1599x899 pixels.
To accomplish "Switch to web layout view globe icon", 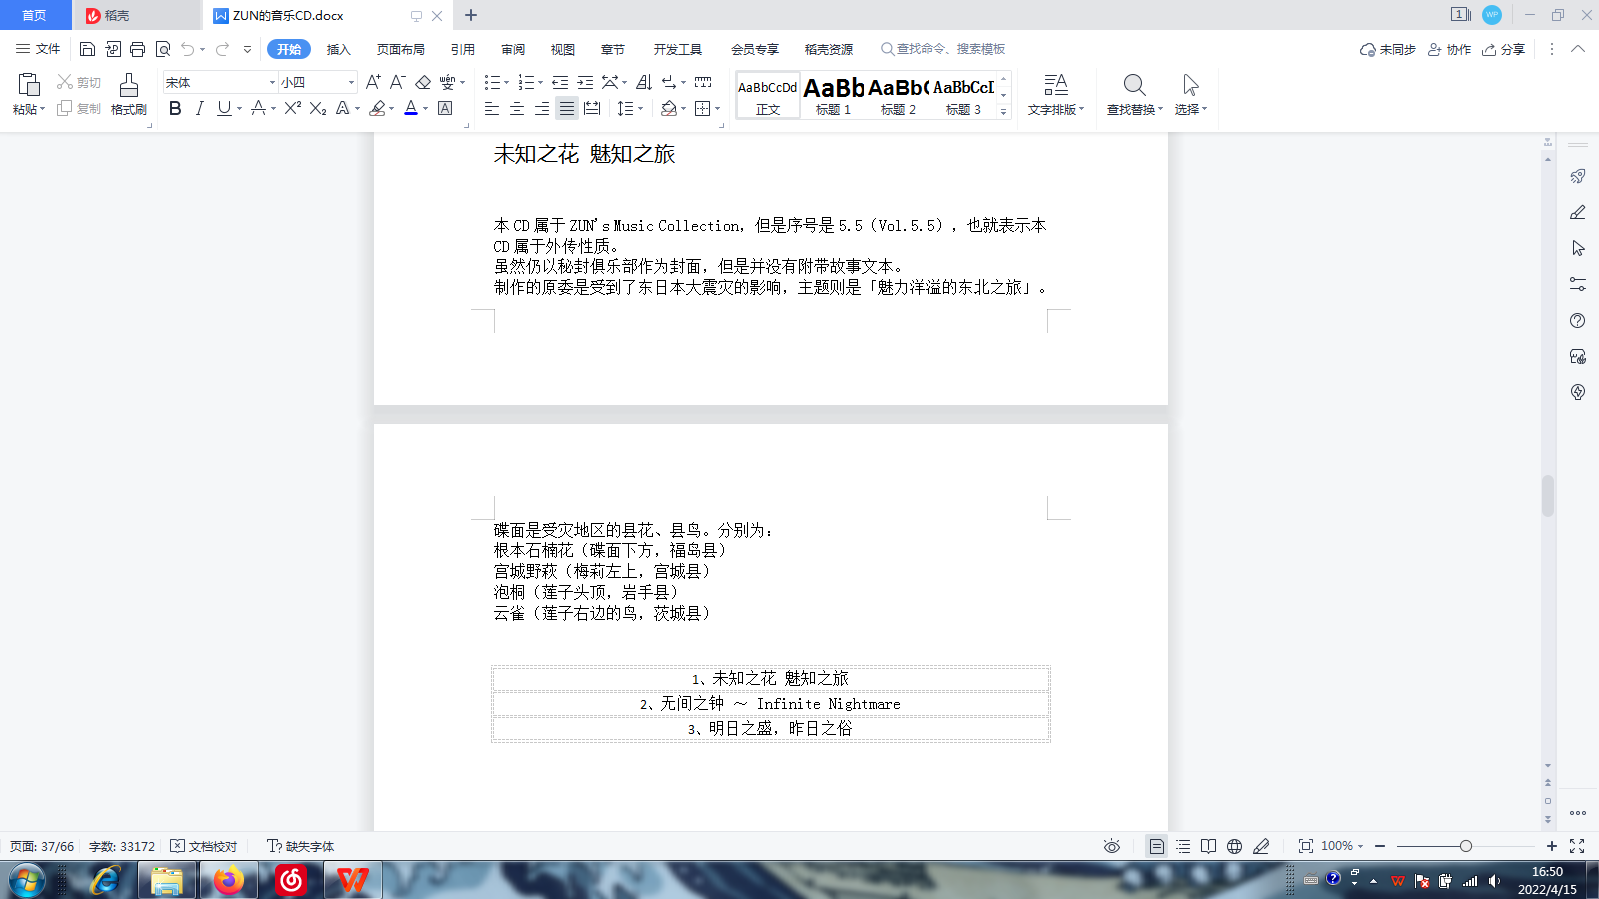I will [x=1234, y=846].
